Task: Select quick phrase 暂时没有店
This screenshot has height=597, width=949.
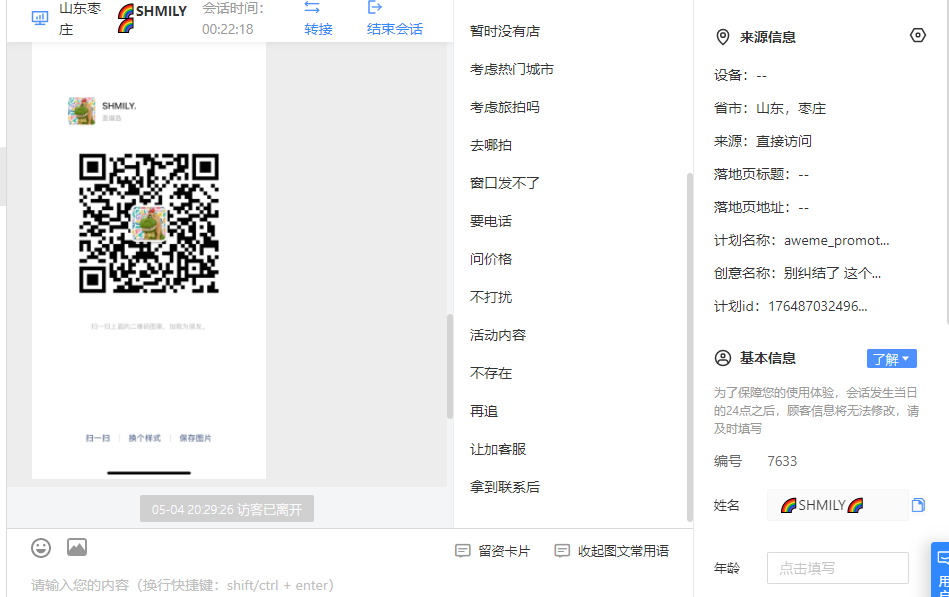Action: pos(505,31)
